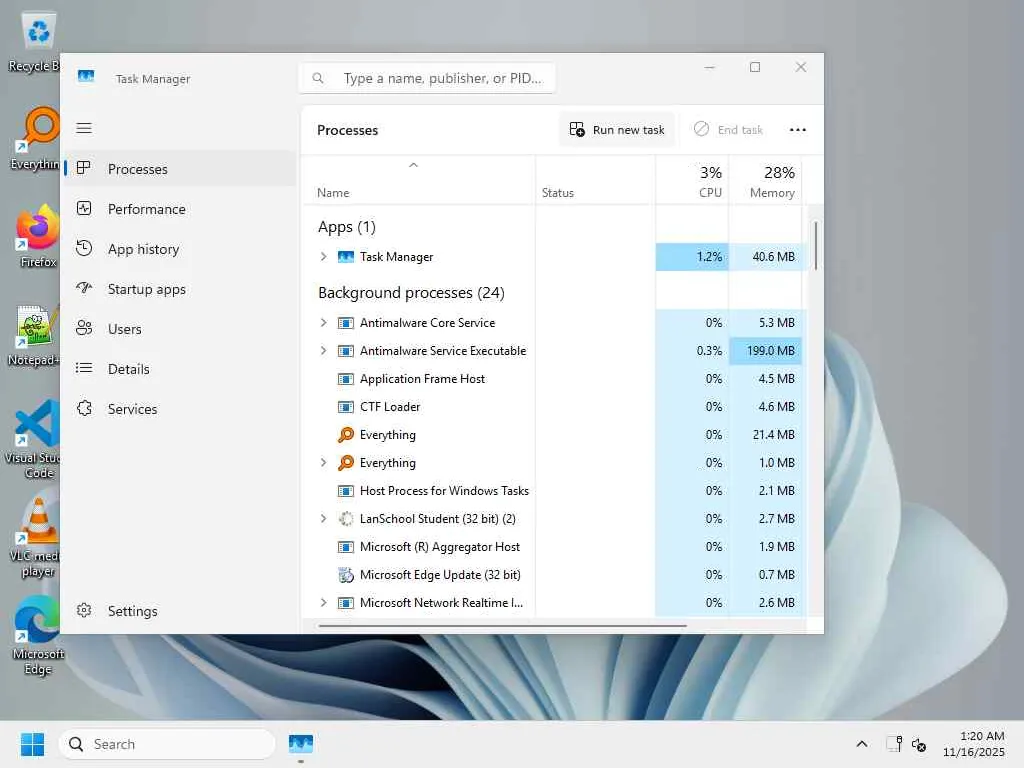Viewport: 1024px width, 768px height.
Task: Open the Firefox desktop shortcut
Action: click(37, 236)
